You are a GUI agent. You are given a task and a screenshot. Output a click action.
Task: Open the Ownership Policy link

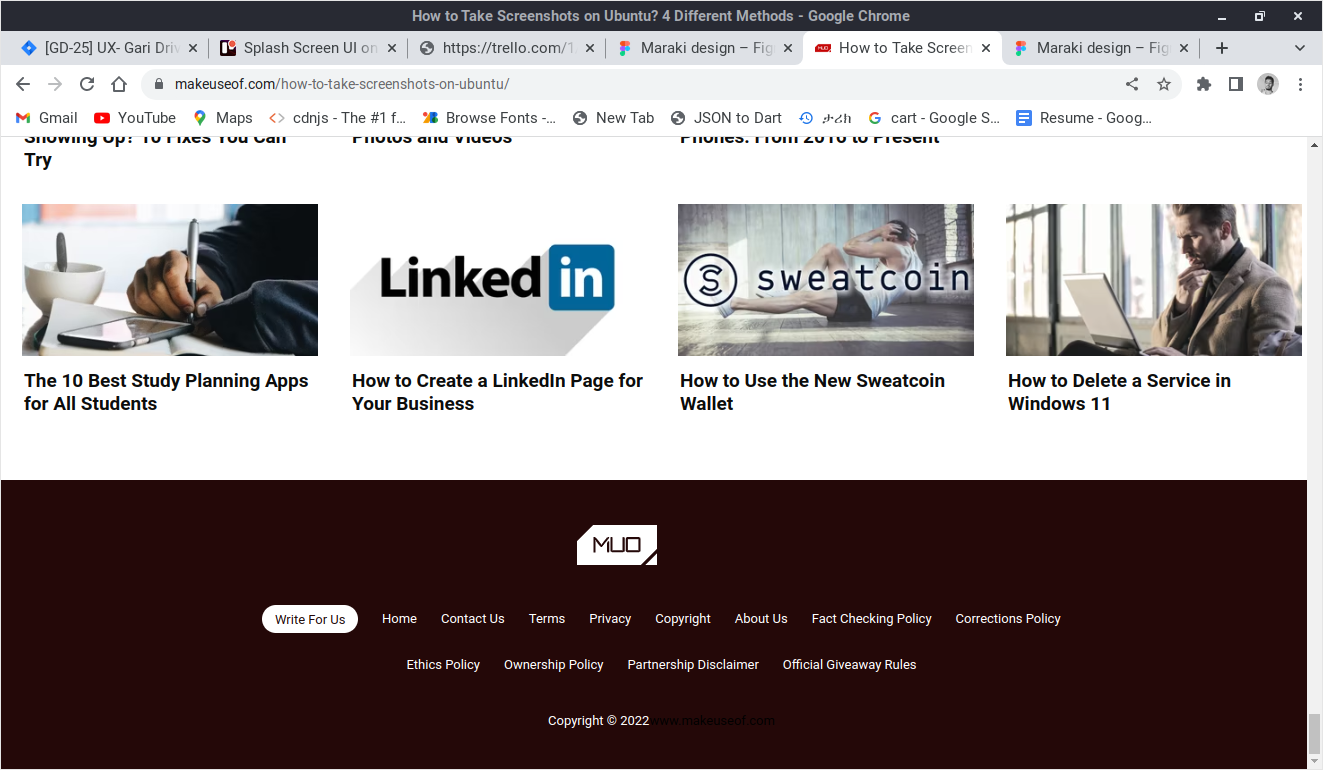pyautogui.click(x=554, y=665)
